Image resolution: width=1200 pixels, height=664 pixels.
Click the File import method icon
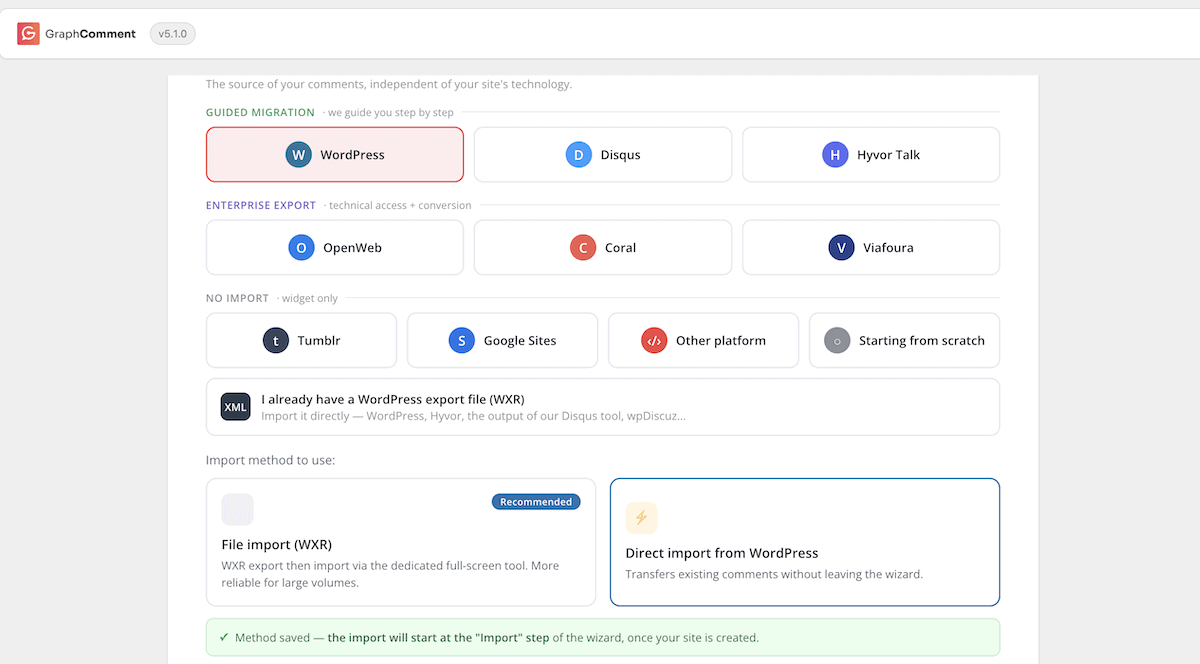tap(237, 509)
